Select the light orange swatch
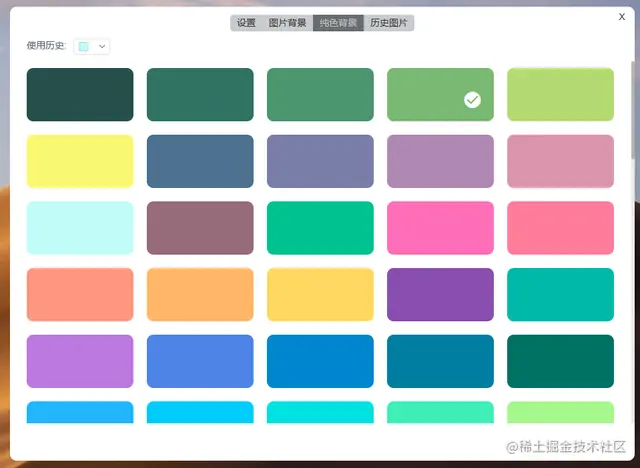 200,295
